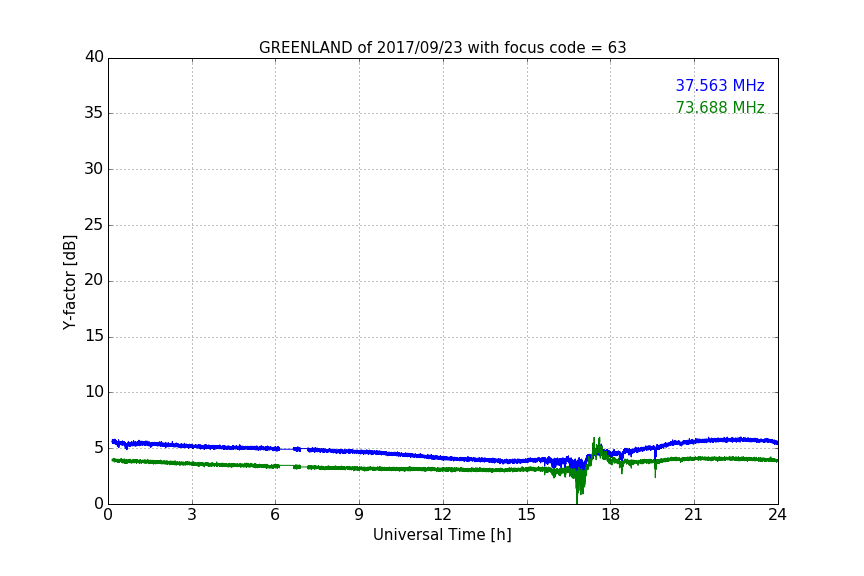
Task: Click the chart title 'GREENLAND of 2017/09/23 with focus code = 63'
Action: [x=442, y=48]
